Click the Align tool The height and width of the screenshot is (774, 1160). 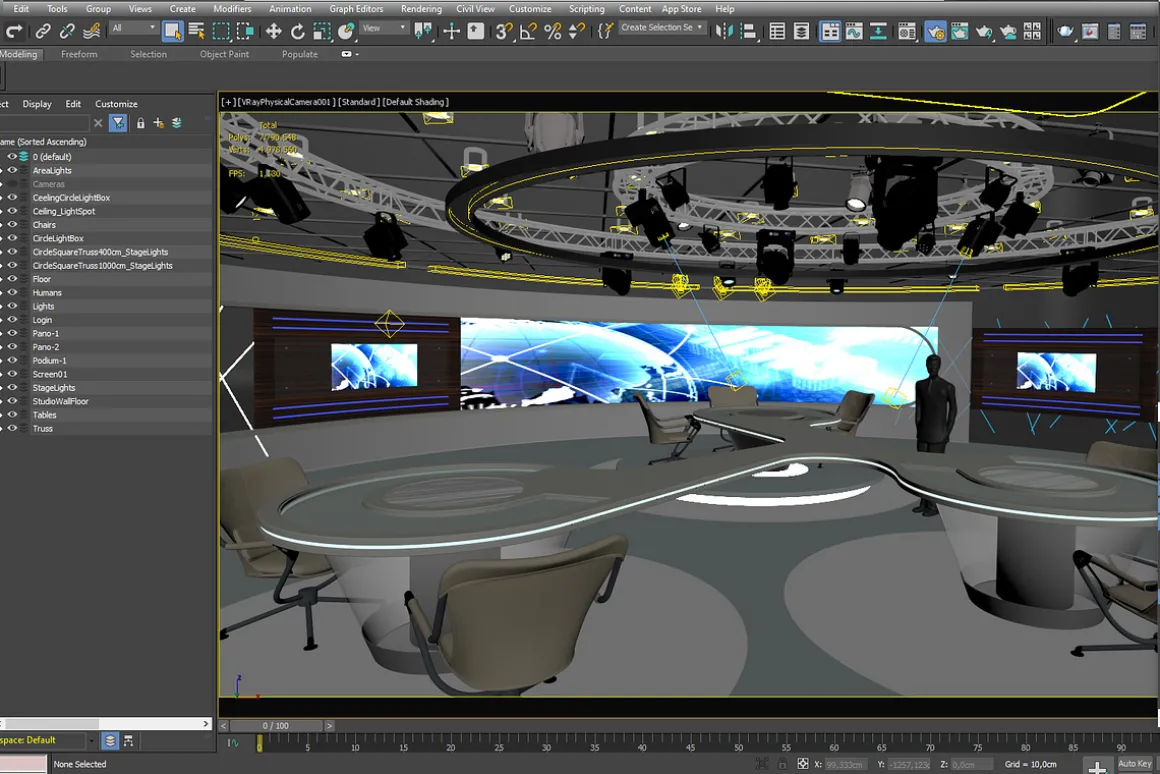click(x=749, y=31)
